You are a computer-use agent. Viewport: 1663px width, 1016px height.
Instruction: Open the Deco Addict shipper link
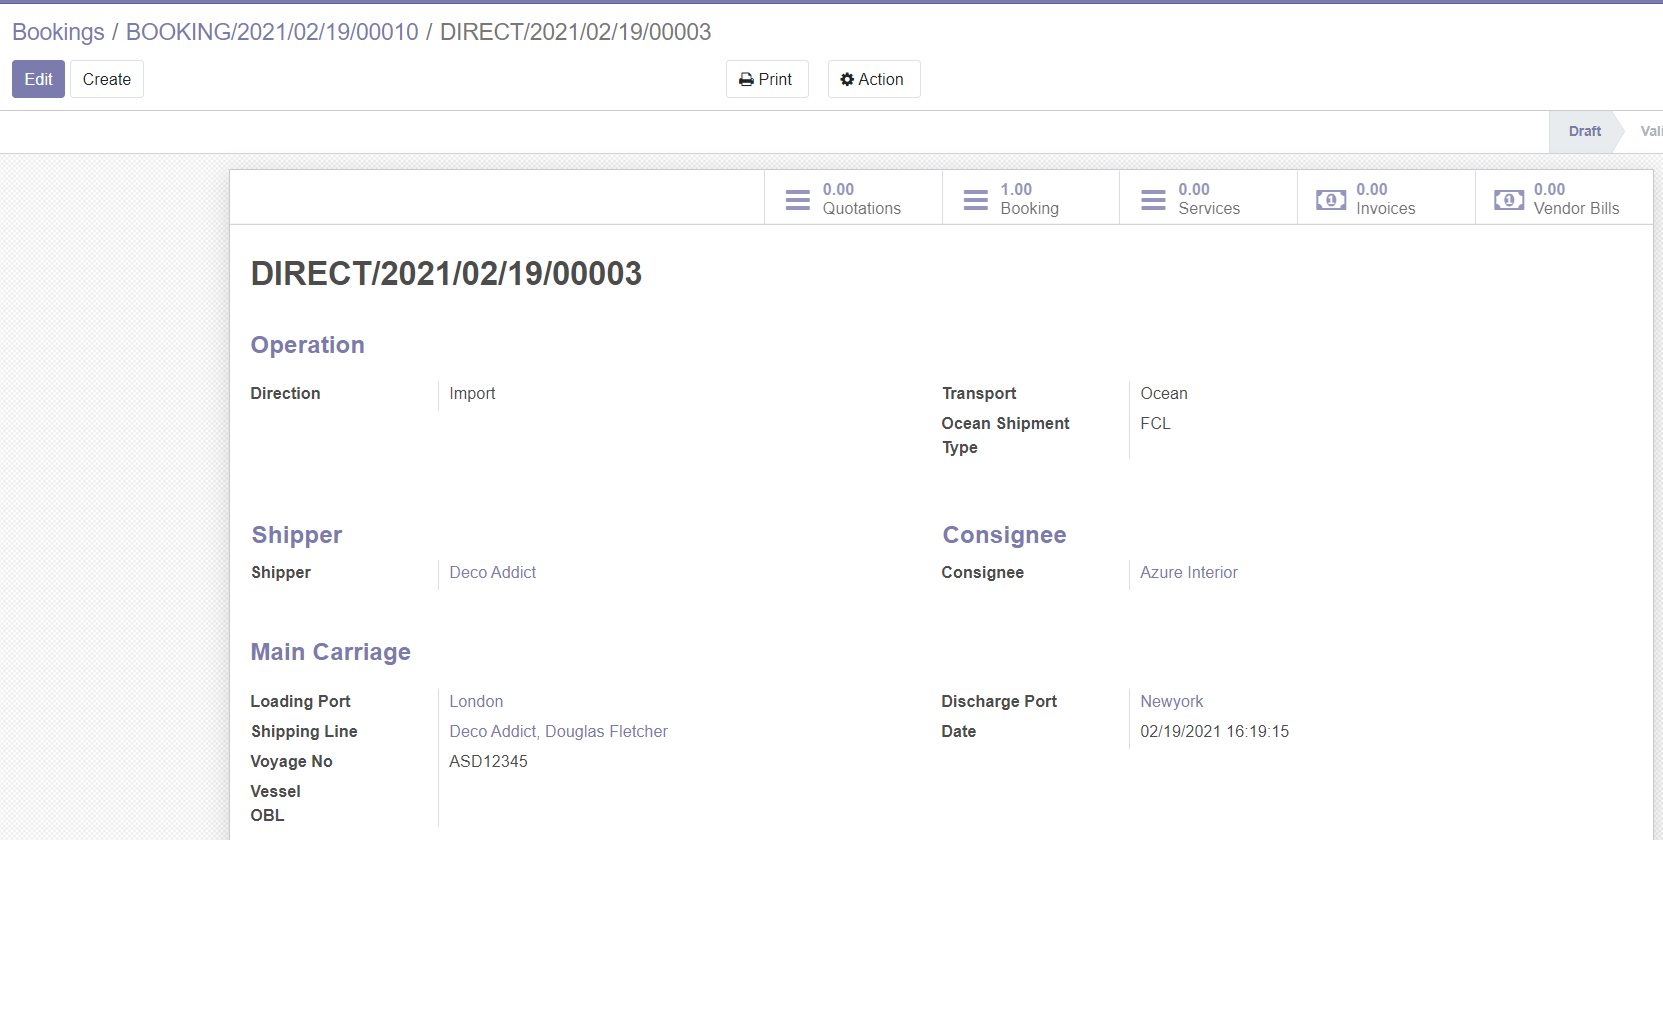492,573
